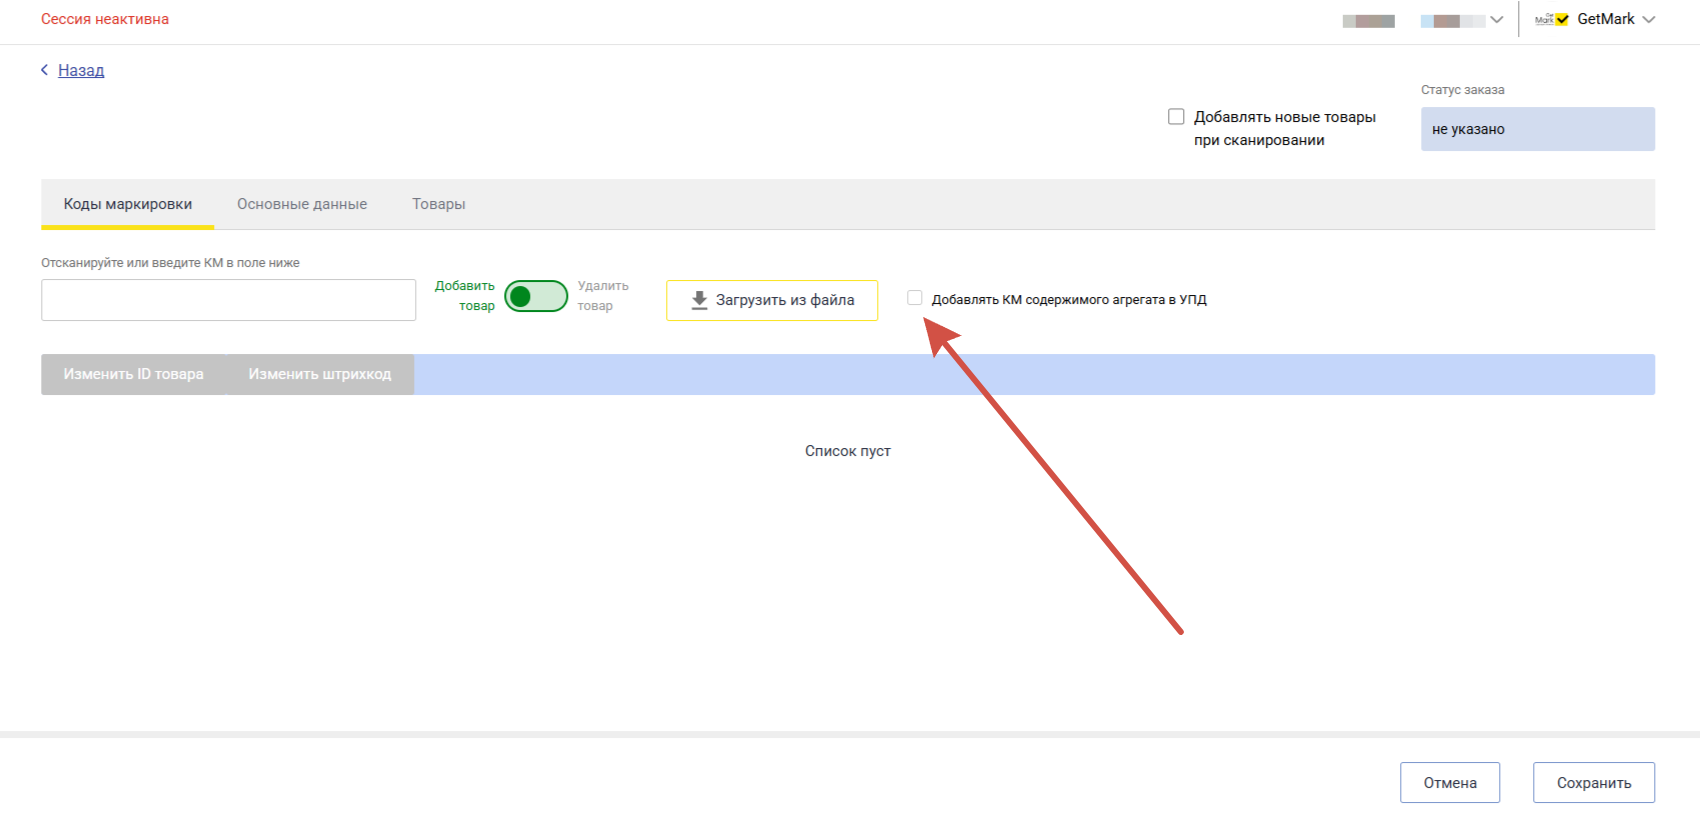Click the Добавить товар label
The image size is (1700, 836).
pos(465,296)
